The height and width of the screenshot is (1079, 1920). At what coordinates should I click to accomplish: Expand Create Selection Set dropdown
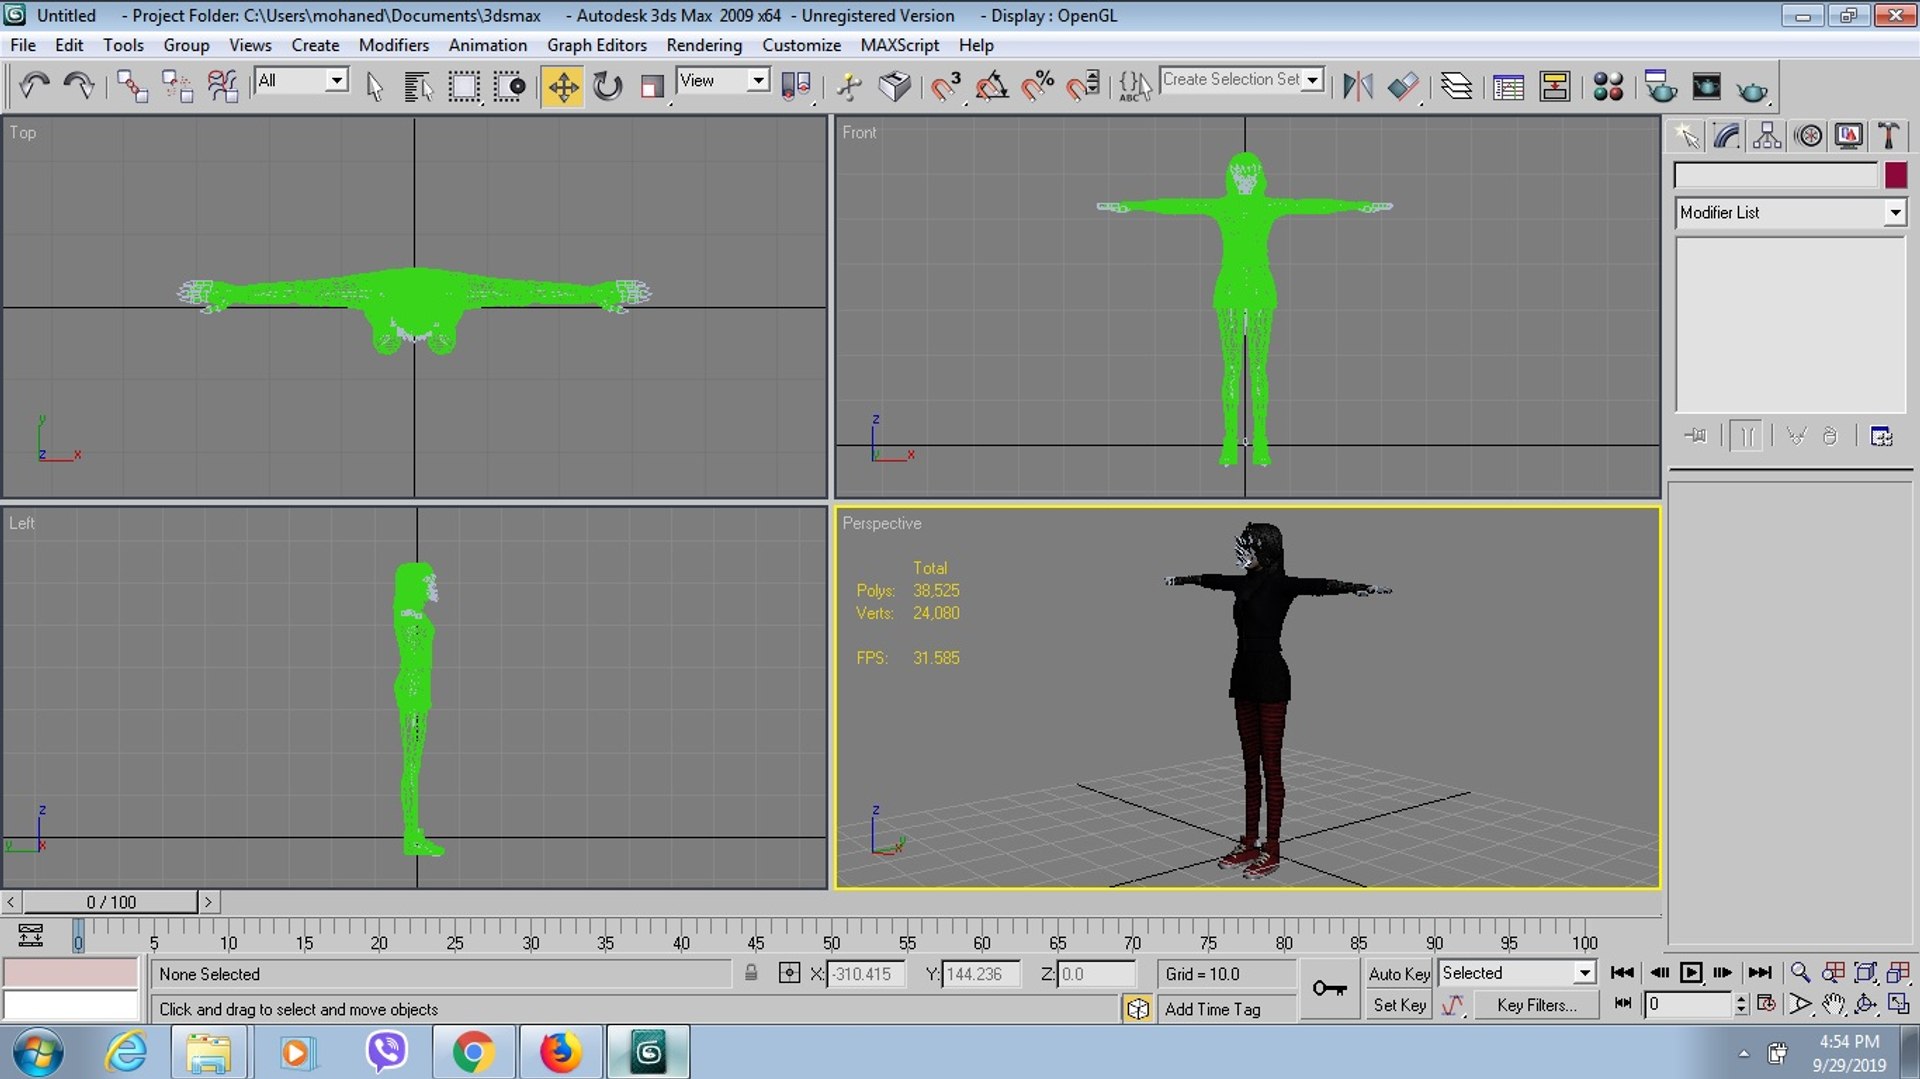(x=1313, y=80)
